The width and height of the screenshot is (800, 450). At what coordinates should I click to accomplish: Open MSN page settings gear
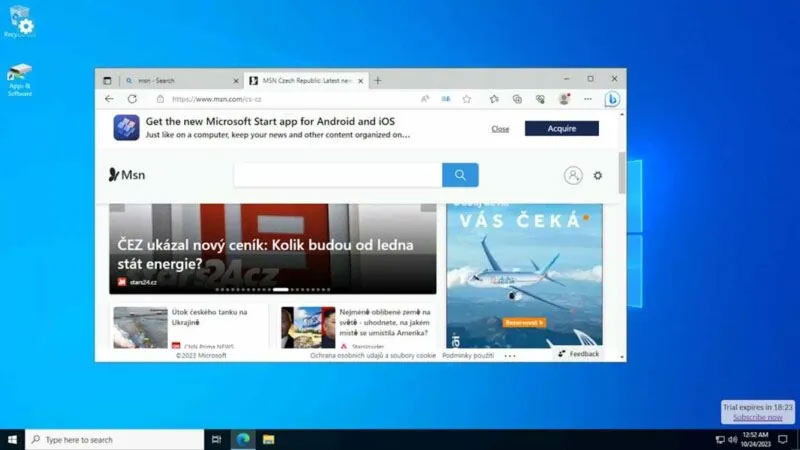(x=597, y=176)
